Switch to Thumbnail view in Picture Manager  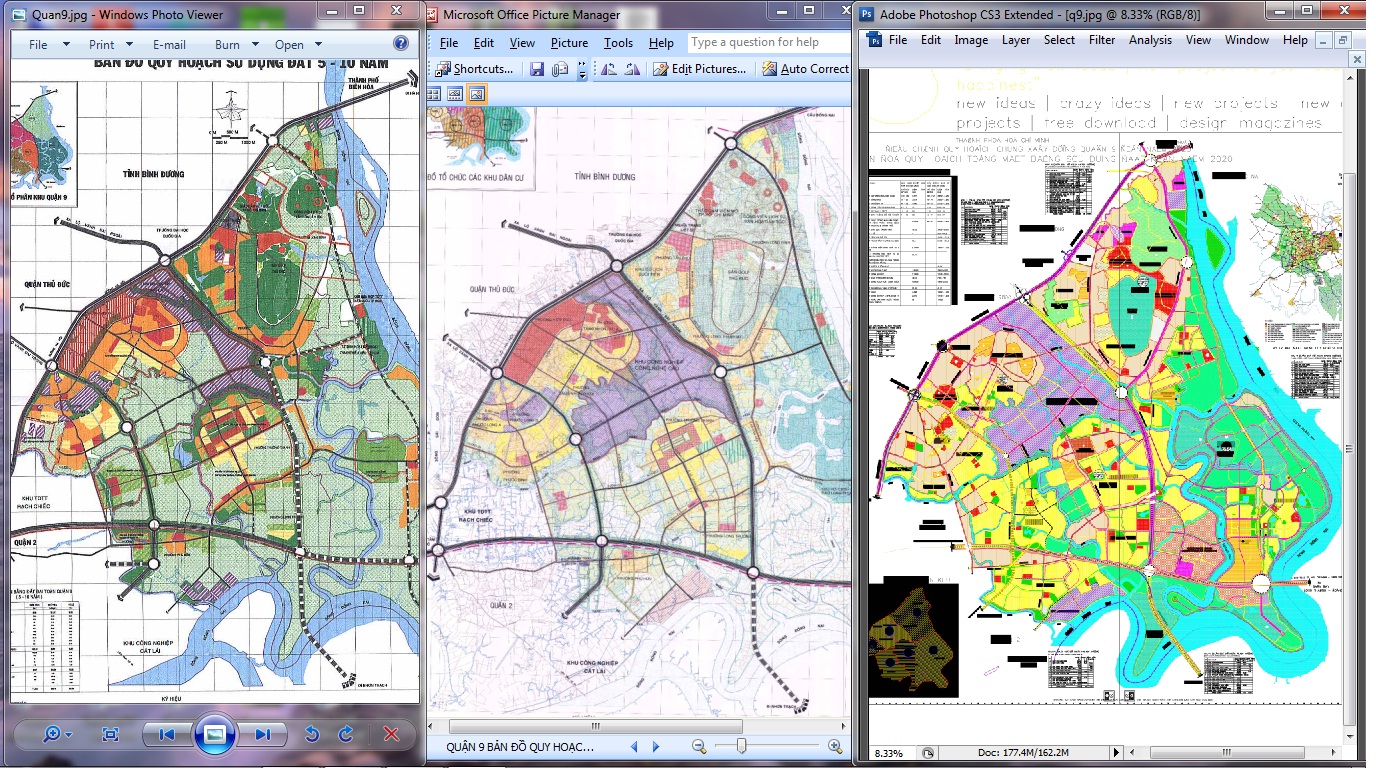[434, 94]
